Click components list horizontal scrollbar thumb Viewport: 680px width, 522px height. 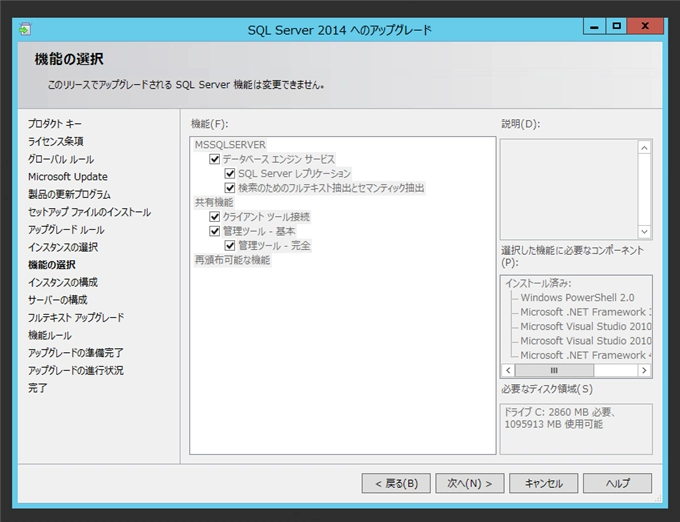point(554,370)
